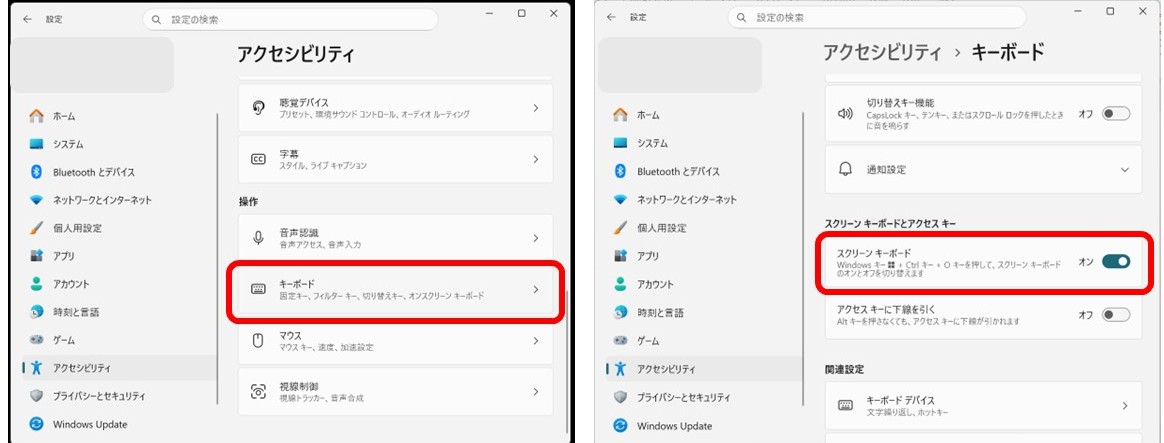Click the キーボード デバイス keyboard icon

pyautogui.click(x=845, y=405)
